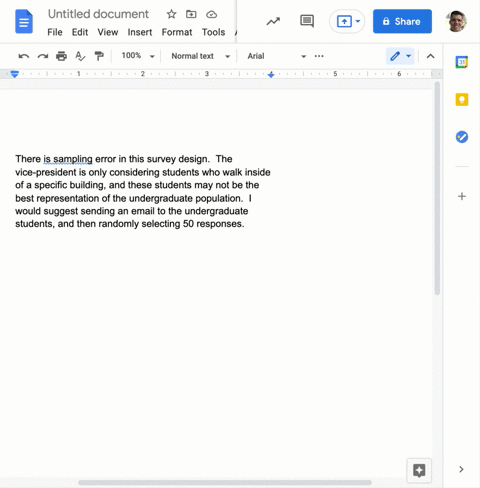Click the blue Share button
This screenshot has height=488, width=480.
tap(402, 21)
